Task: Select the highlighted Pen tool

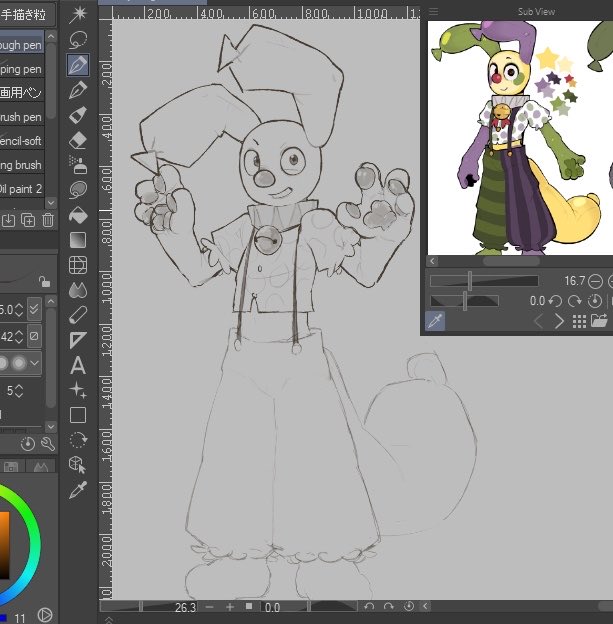Action: click(x=78, y=65)
